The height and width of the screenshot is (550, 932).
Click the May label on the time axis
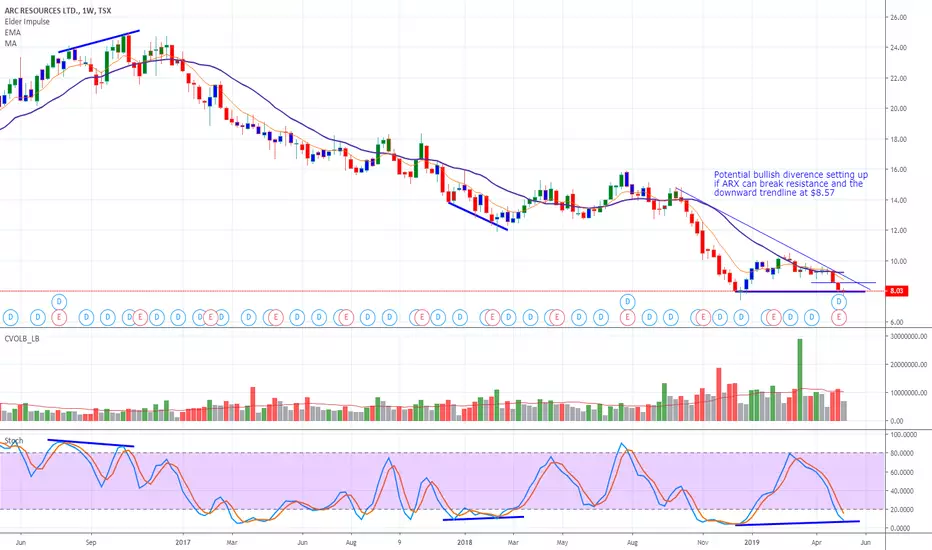562,542
